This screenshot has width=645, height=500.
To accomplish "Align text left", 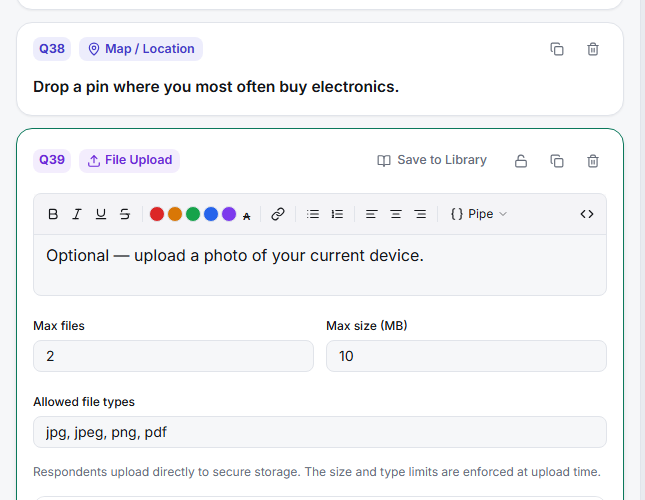I will click(371, 214).
